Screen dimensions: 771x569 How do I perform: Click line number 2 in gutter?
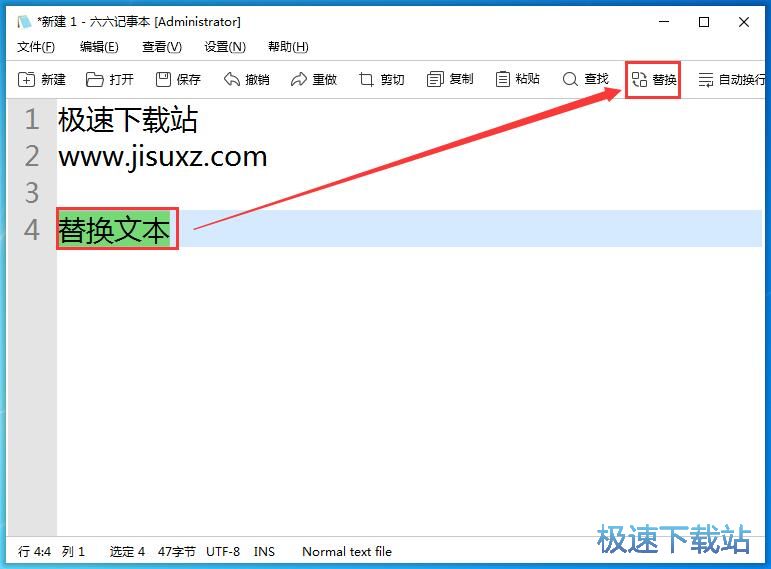point(32,156)
